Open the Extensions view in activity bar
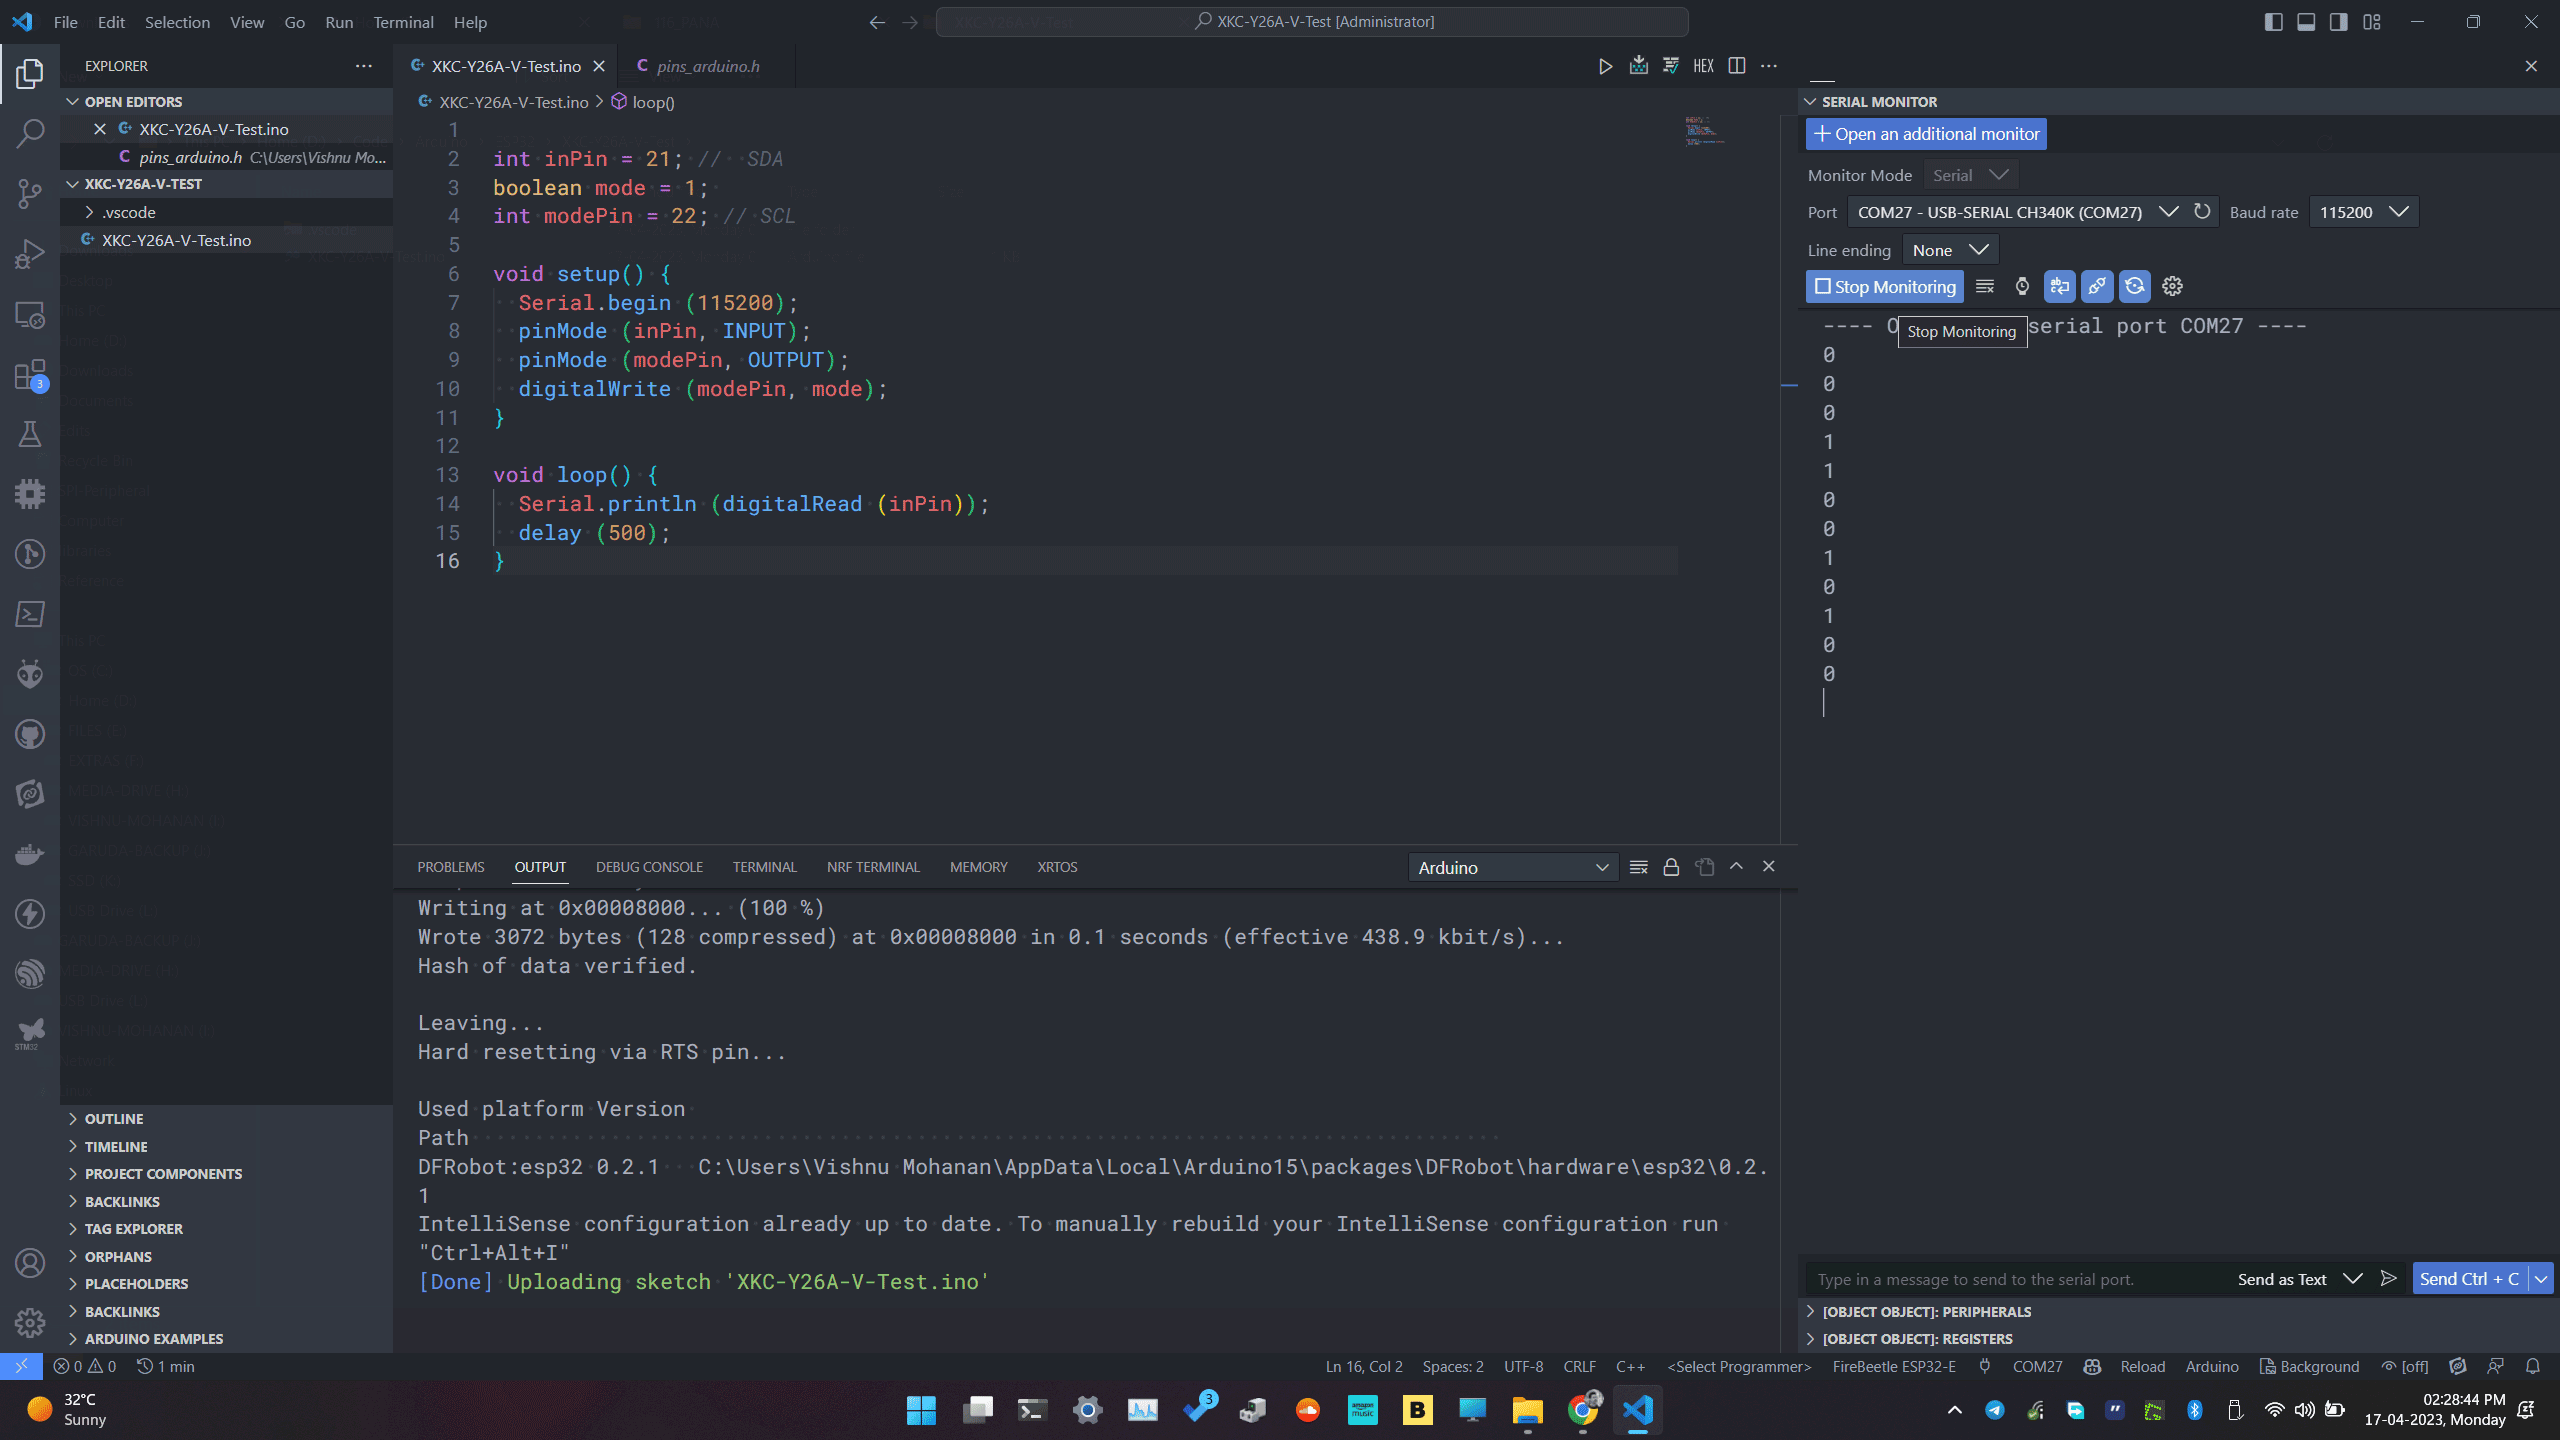This screenshot has height=1440, width=2560. pyautogui.click(x=30, y=375)
